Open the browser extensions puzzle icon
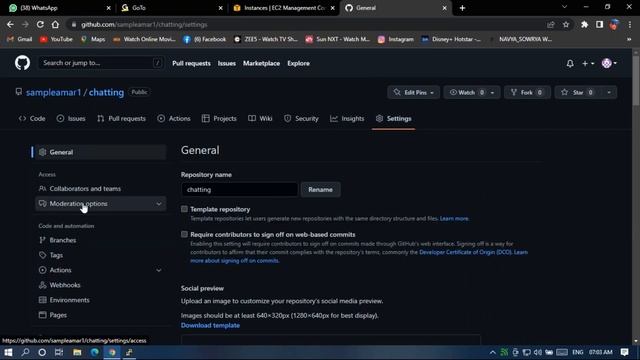 pos(584,24)
